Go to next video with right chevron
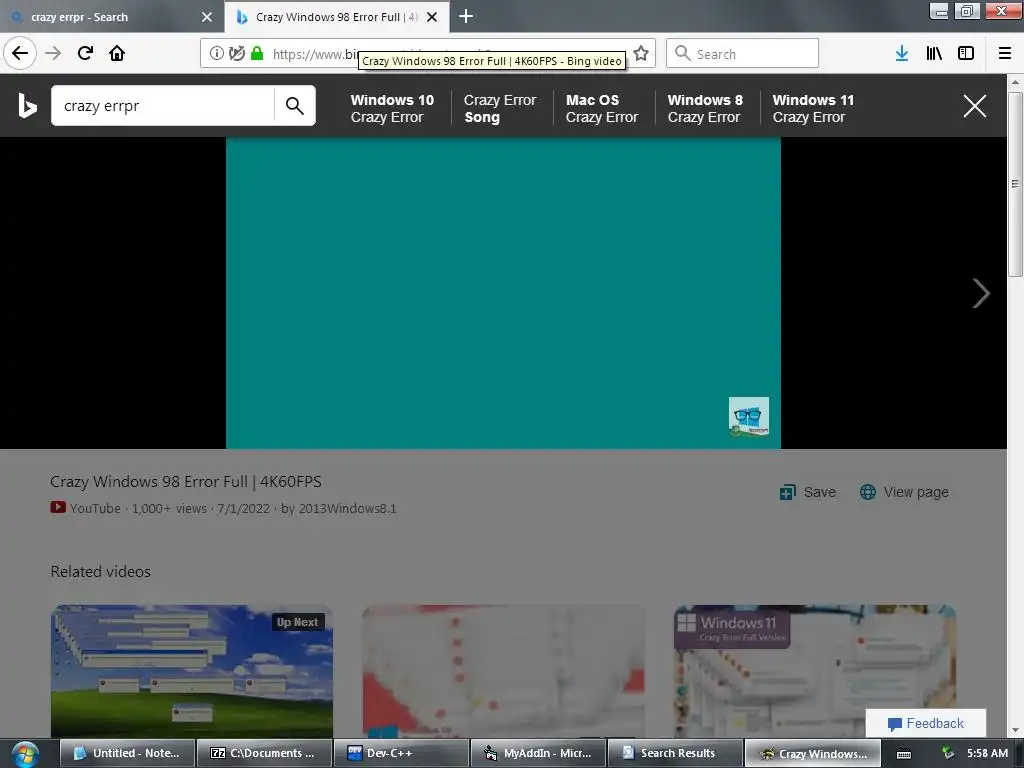 (x=981, y=293)
